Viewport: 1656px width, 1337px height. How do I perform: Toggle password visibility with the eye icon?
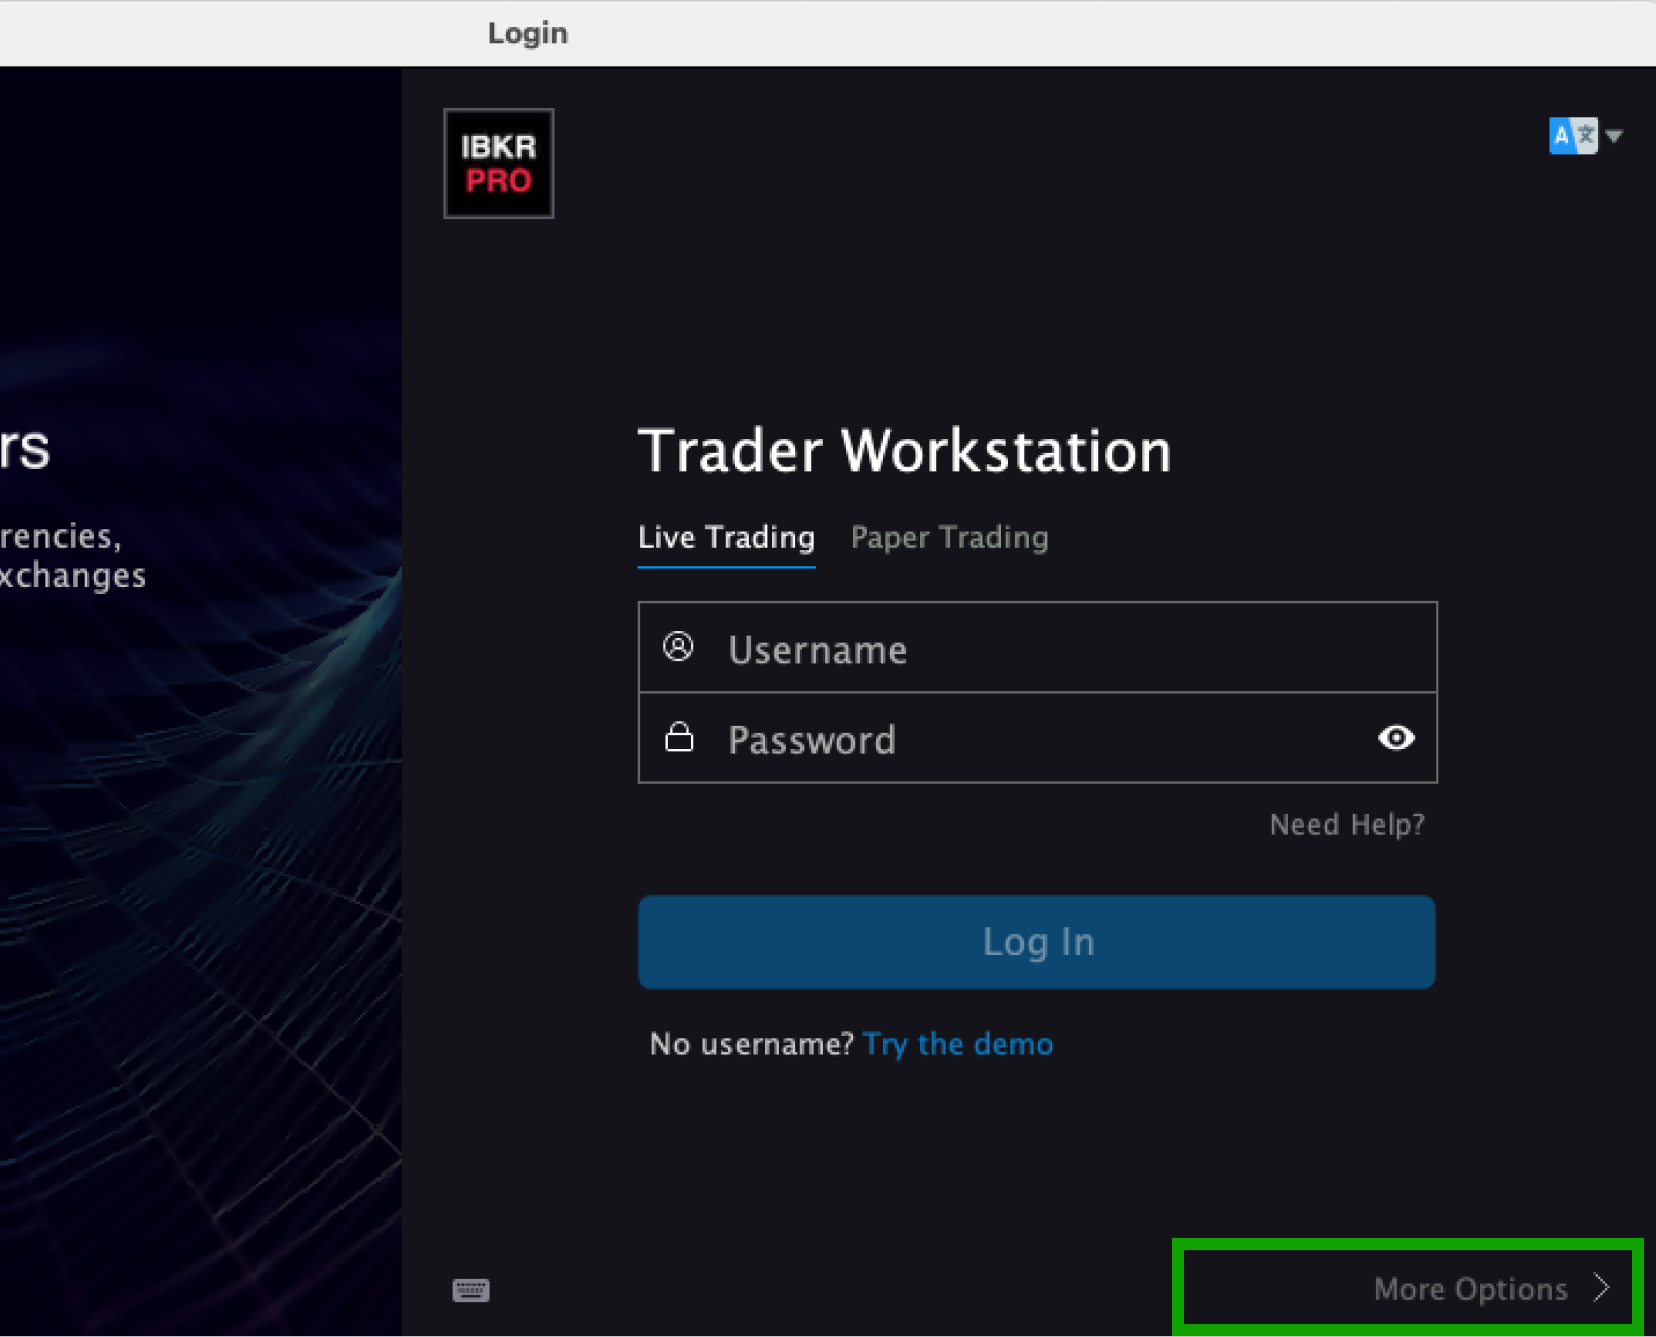1395,738
